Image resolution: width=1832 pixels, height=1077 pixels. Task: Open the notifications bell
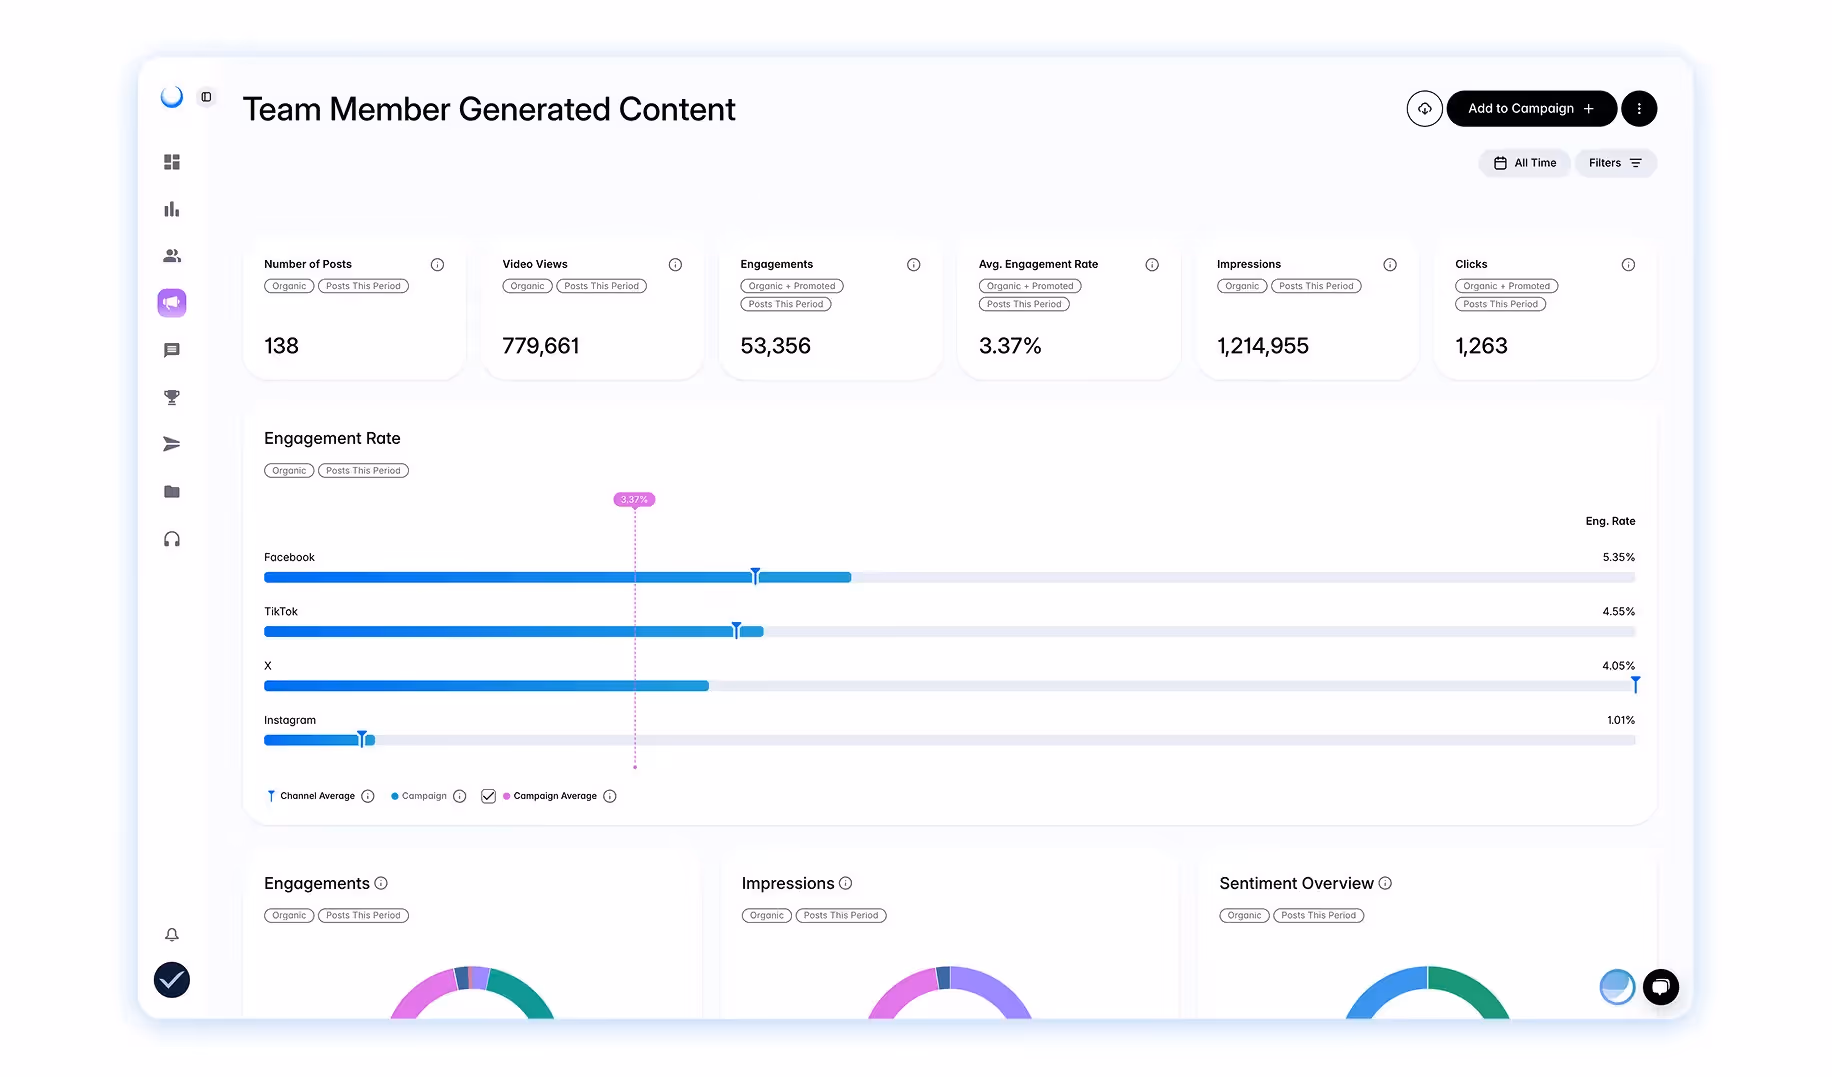pos(171,933)
